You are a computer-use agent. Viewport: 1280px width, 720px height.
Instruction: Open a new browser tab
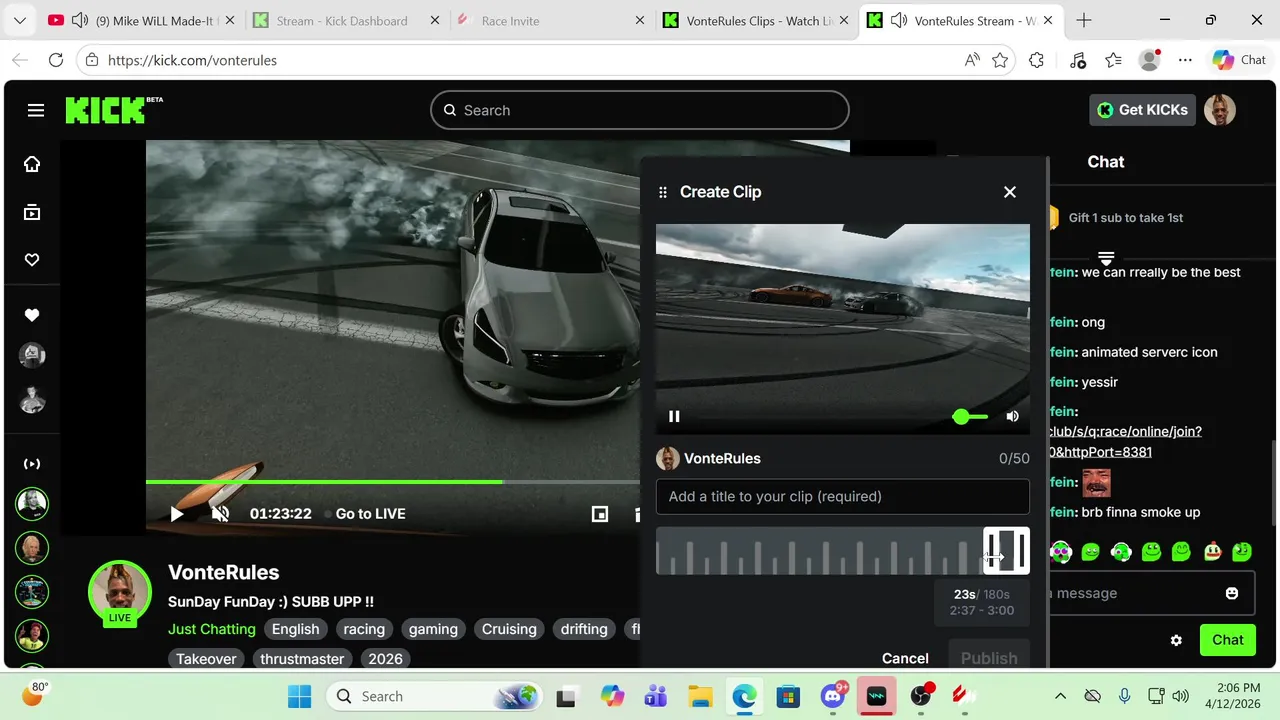[1084, 21]
